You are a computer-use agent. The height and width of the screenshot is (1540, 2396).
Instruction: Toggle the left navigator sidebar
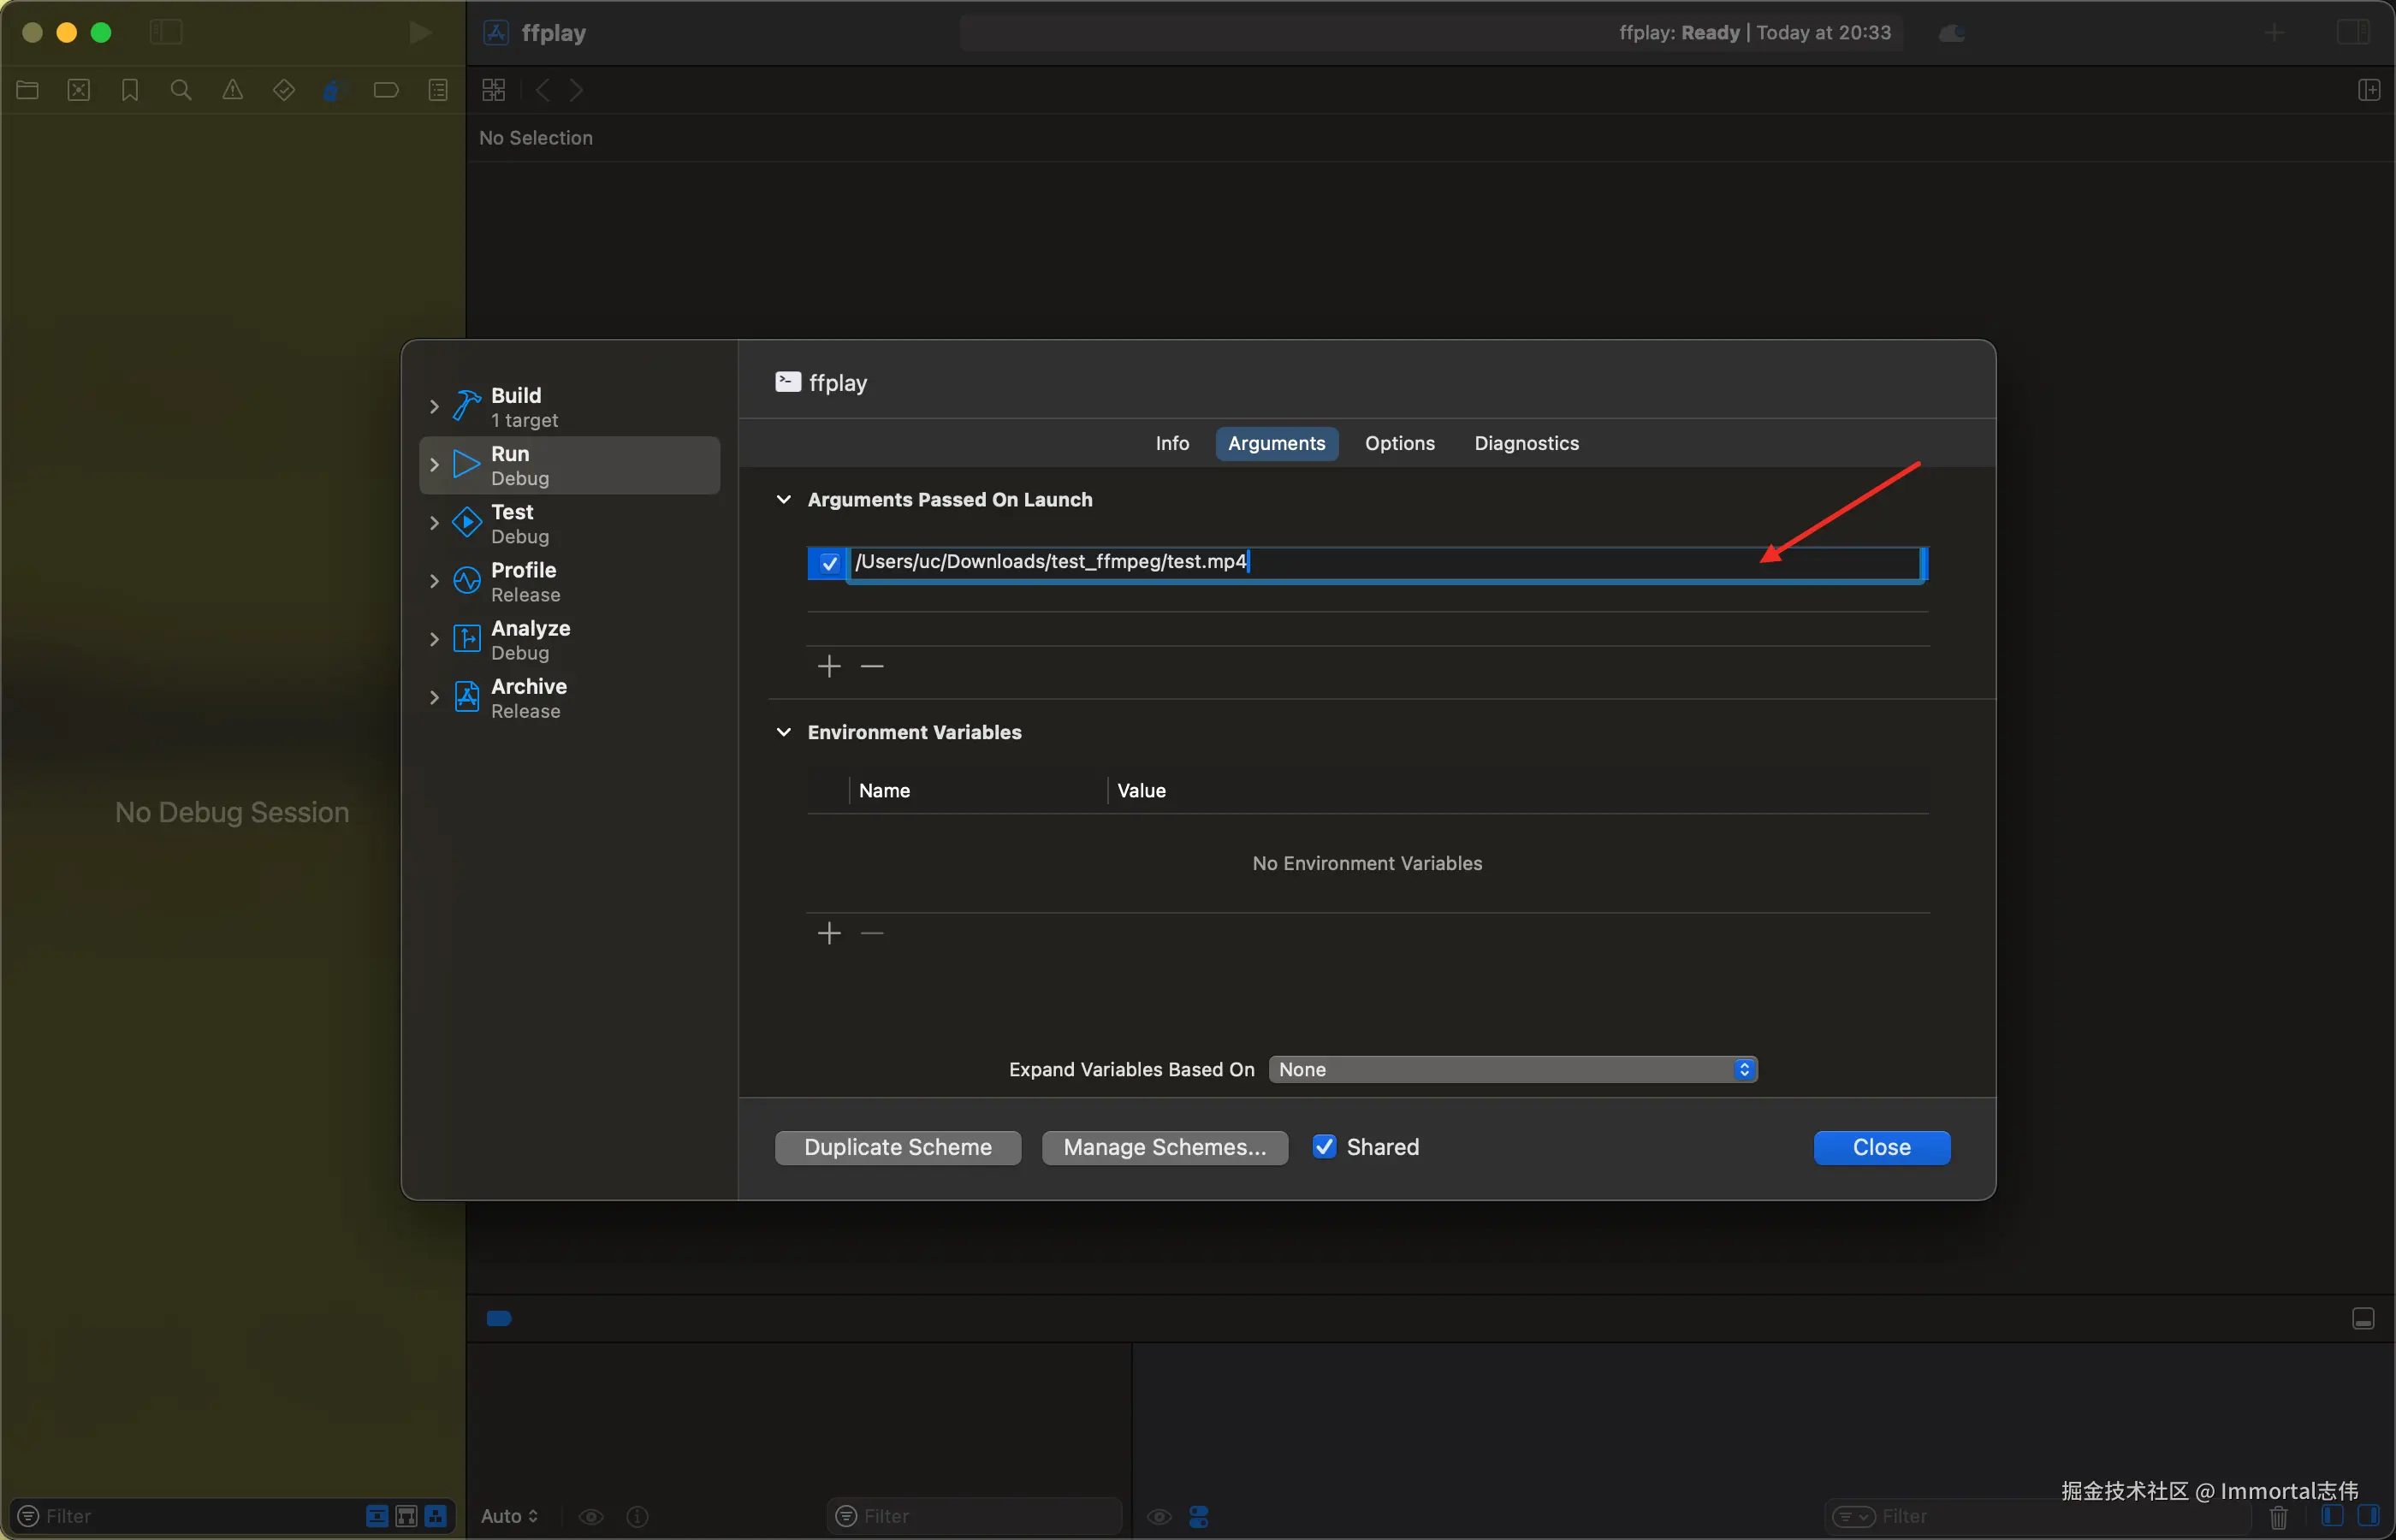[166, 32]
